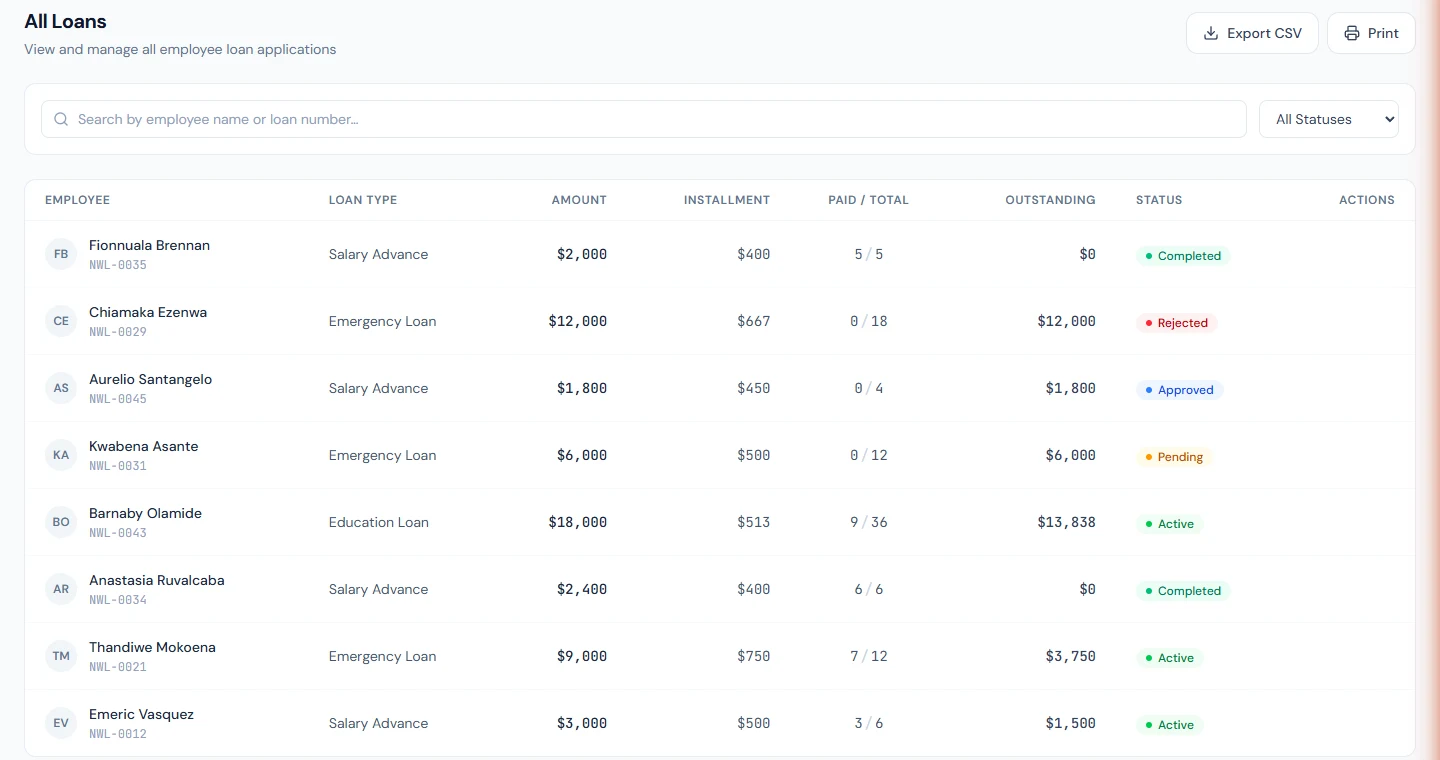The width and height of the screenshot is (1440, 760).
Task: Click the Print button
Action: click(x=1371, y=33)
